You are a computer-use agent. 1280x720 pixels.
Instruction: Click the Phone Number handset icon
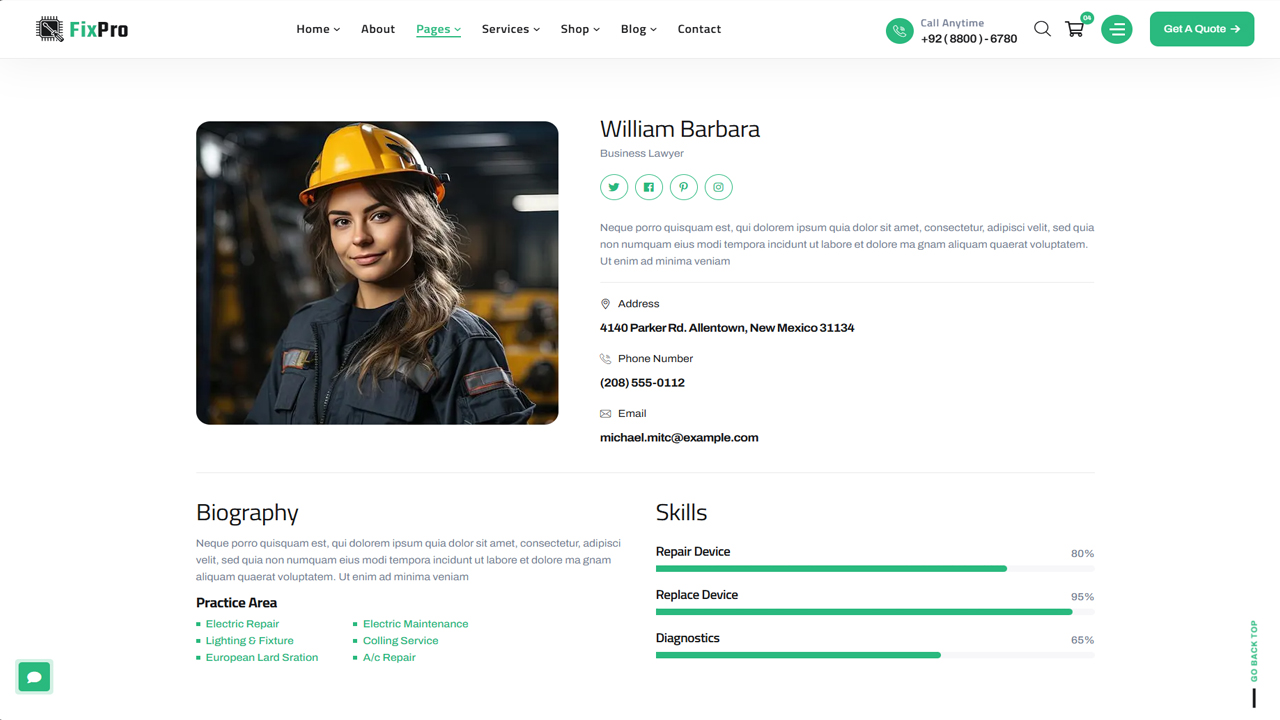(605, 359)
